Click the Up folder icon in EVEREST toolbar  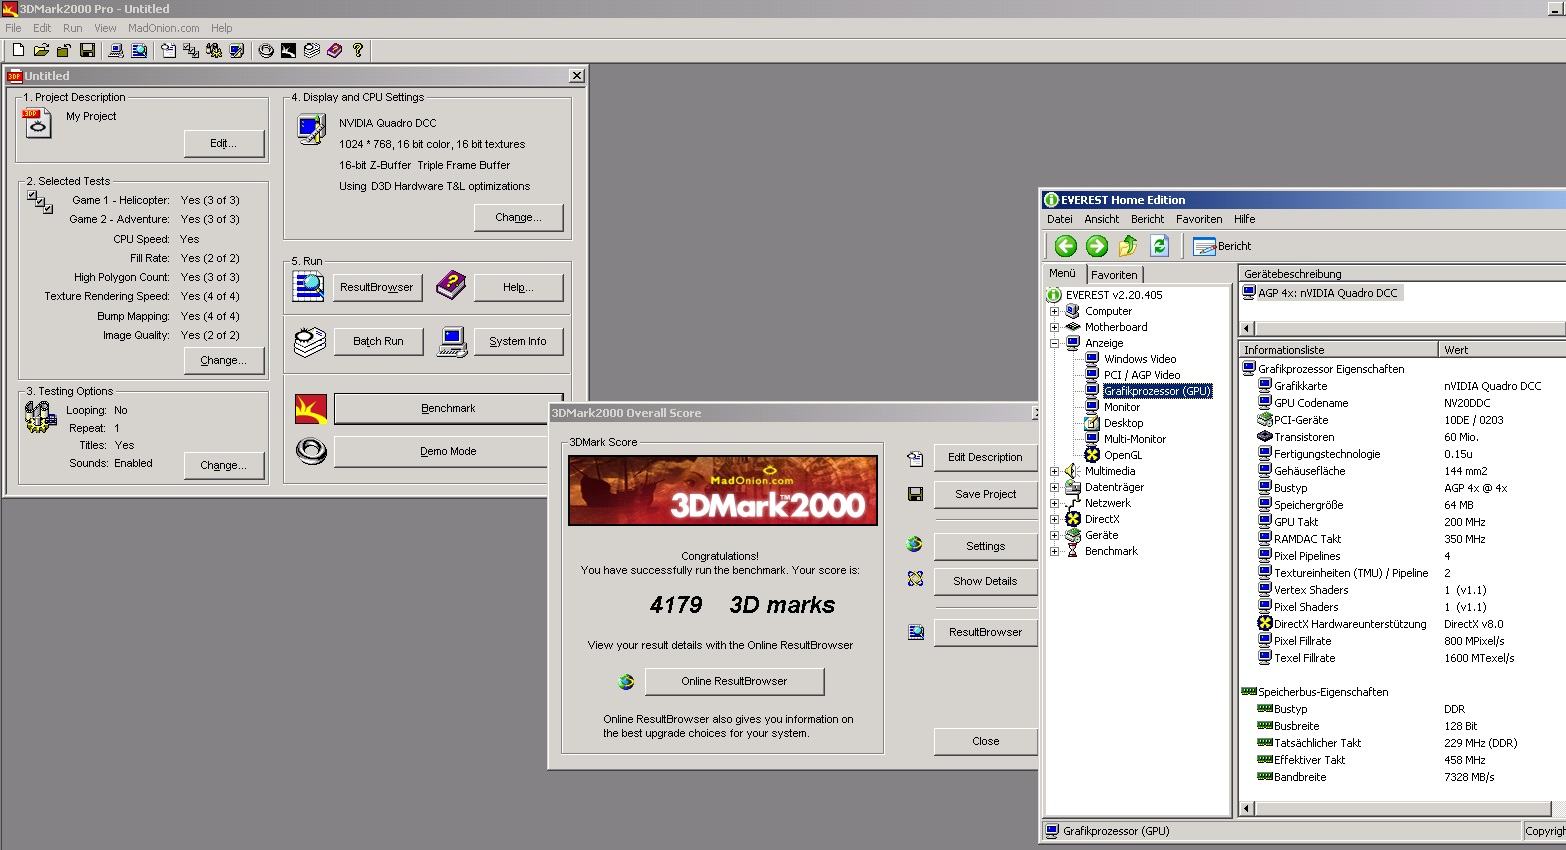click(1128, 246)
